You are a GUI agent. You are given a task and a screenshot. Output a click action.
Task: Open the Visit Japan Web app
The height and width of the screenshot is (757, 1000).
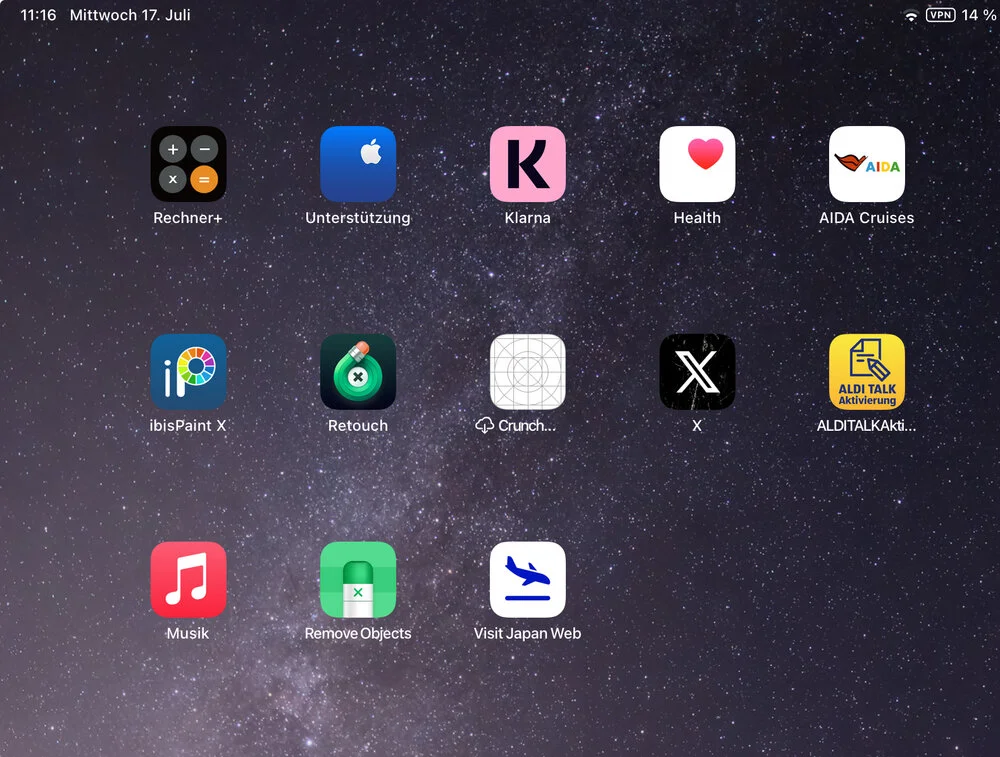[527, 580]
